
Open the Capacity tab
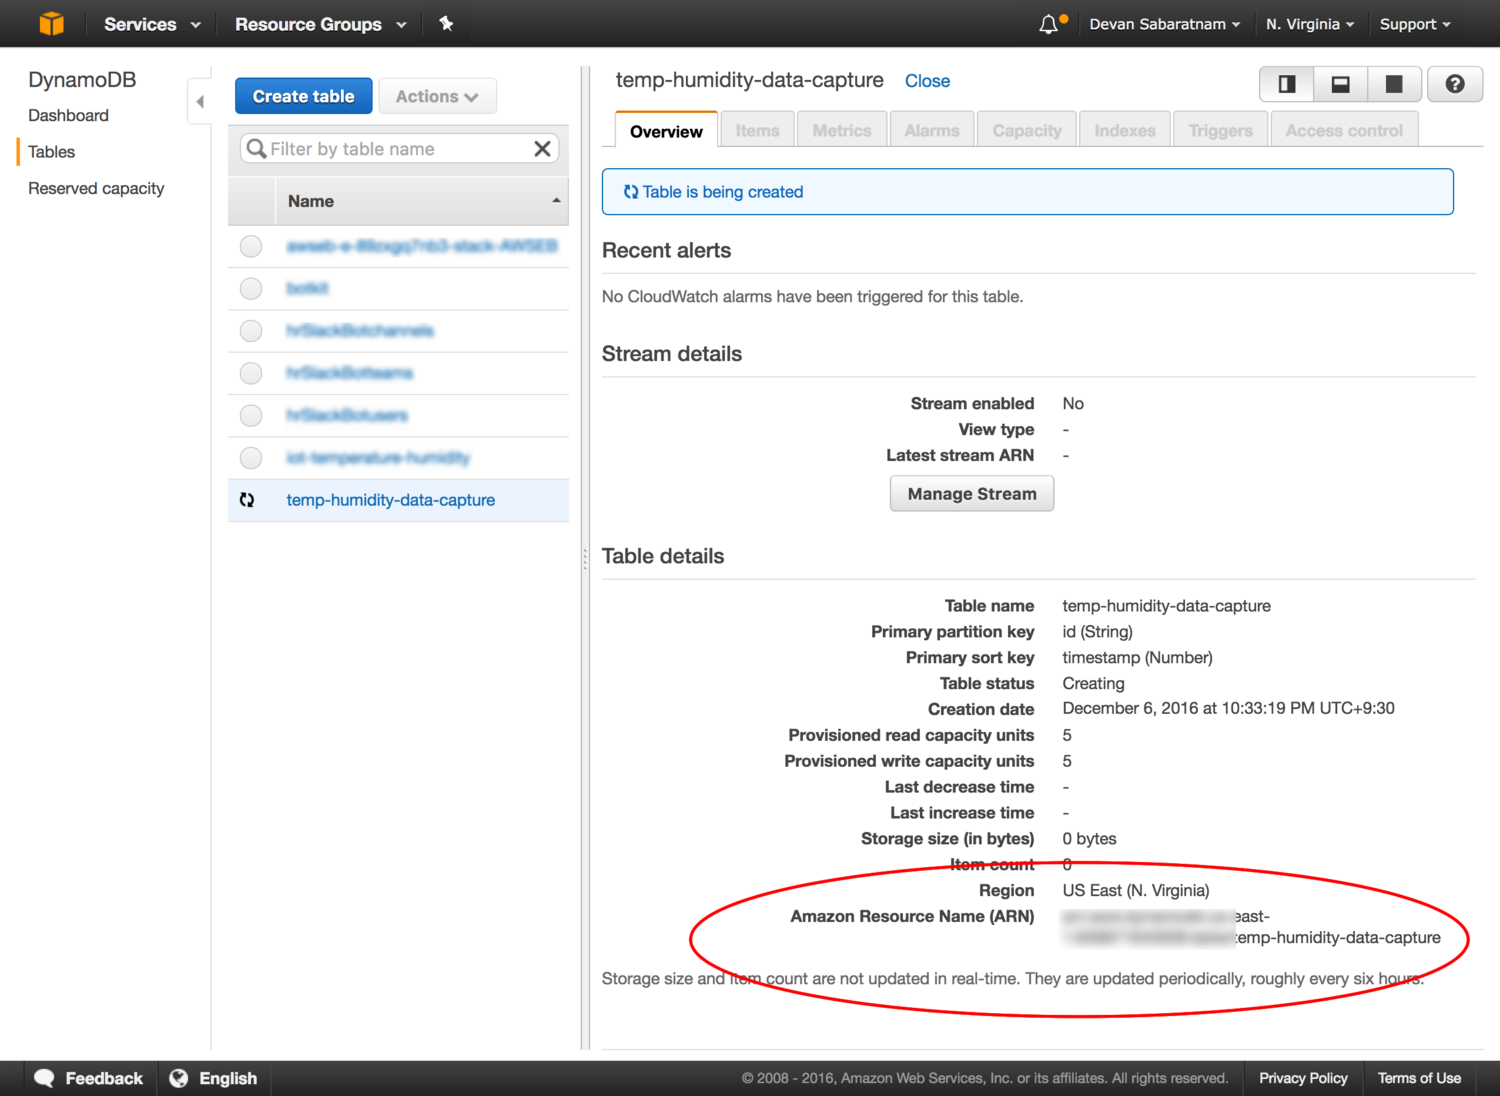tap(1027, 130)
